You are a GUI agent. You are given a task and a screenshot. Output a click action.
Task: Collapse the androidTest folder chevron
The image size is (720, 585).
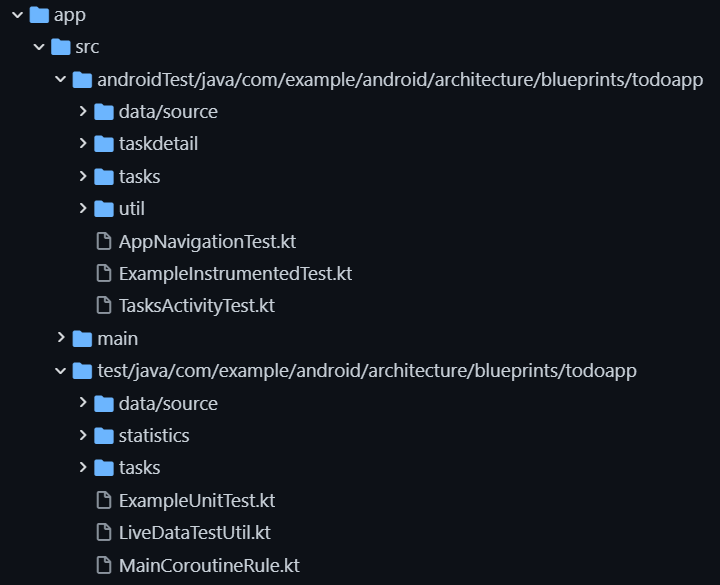pyautogui.click(x=60, y=79)
